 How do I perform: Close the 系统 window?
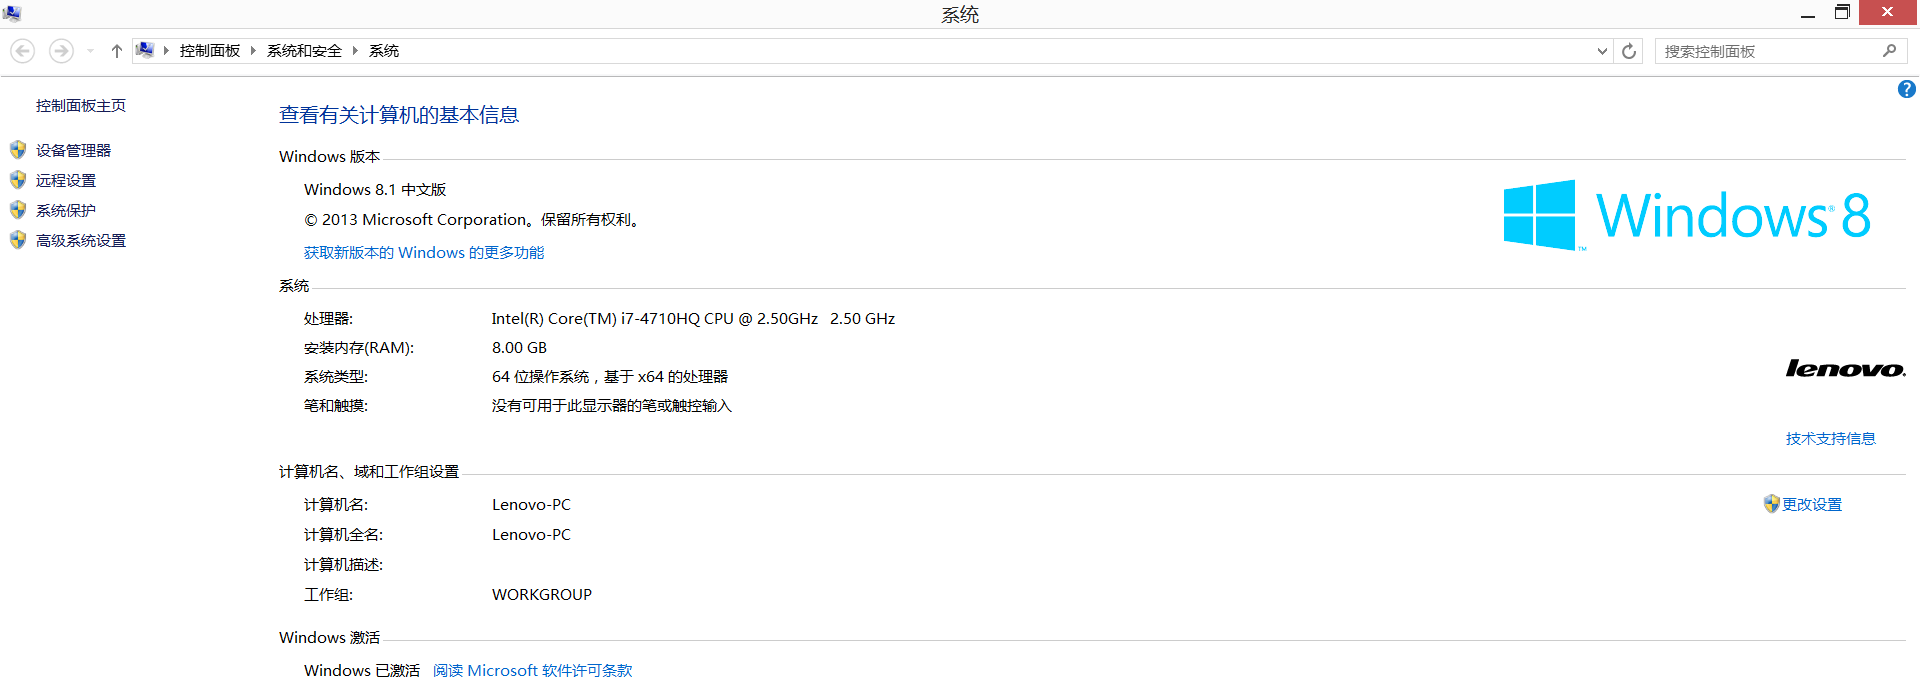click(1887, 12)
